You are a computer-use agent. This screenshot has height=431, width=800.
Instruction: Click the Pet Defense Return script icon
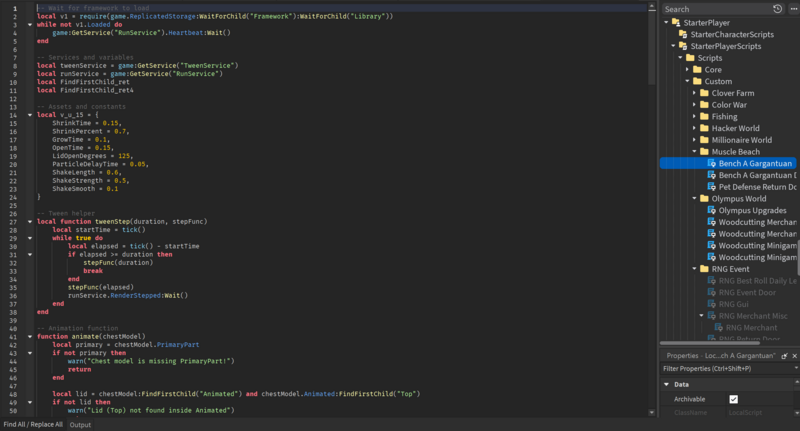click(x=711, y=187)
